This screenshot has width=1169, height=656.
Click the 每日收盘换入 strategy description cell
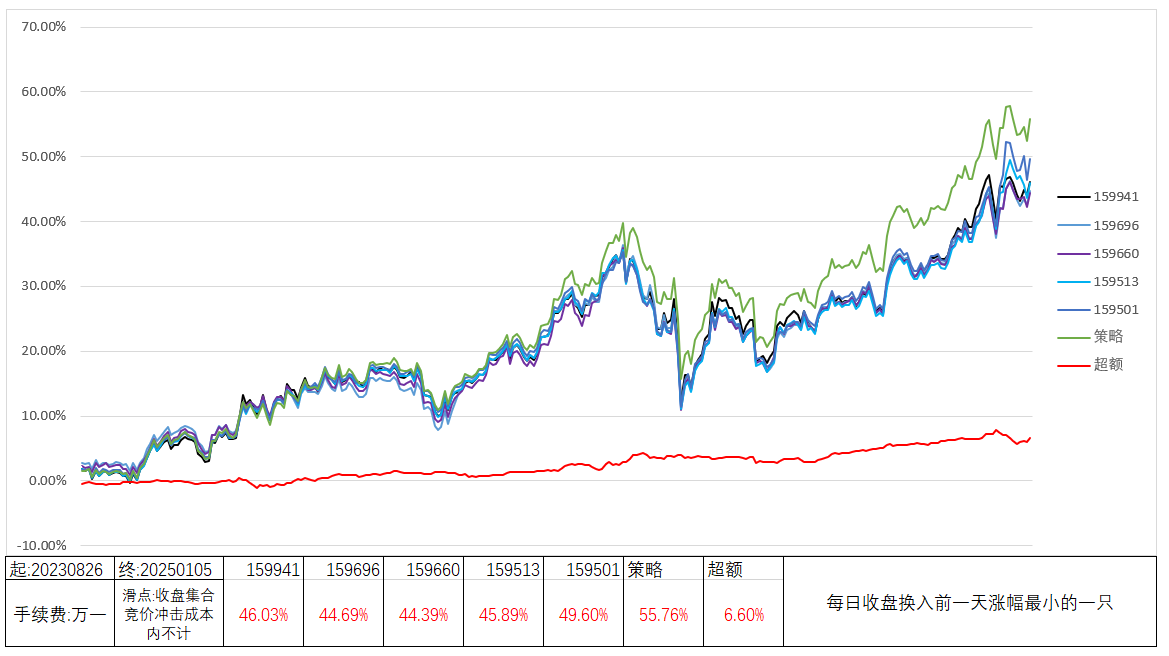(x=969, y=603)
